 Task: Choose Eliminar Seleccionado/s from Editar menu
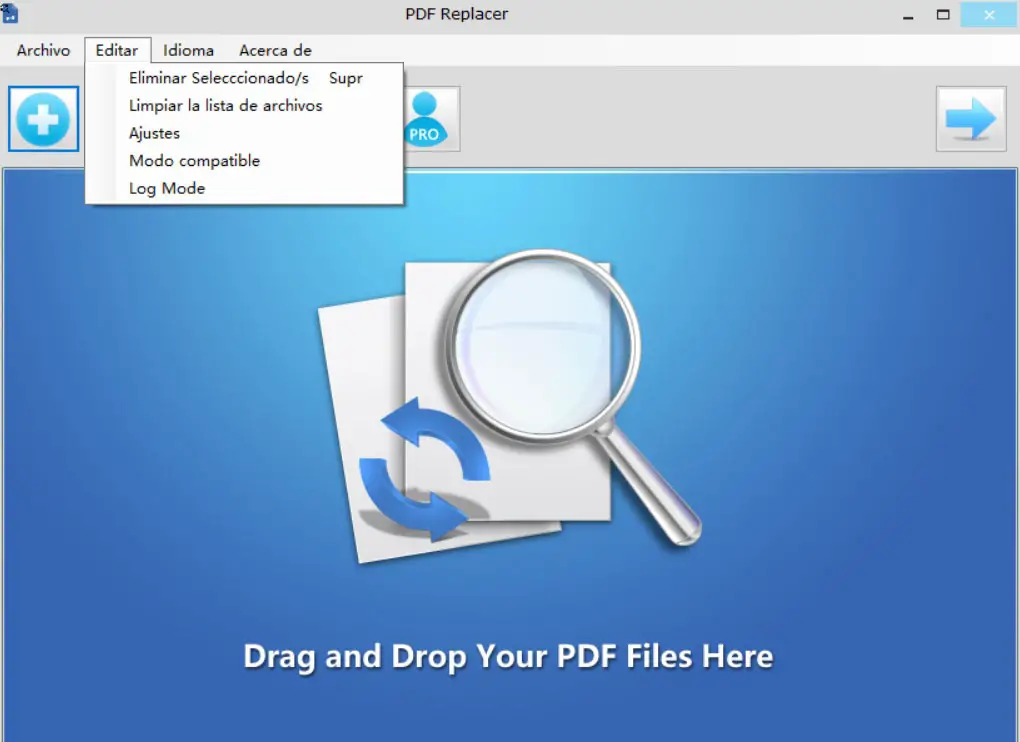[x=244, y=78]
